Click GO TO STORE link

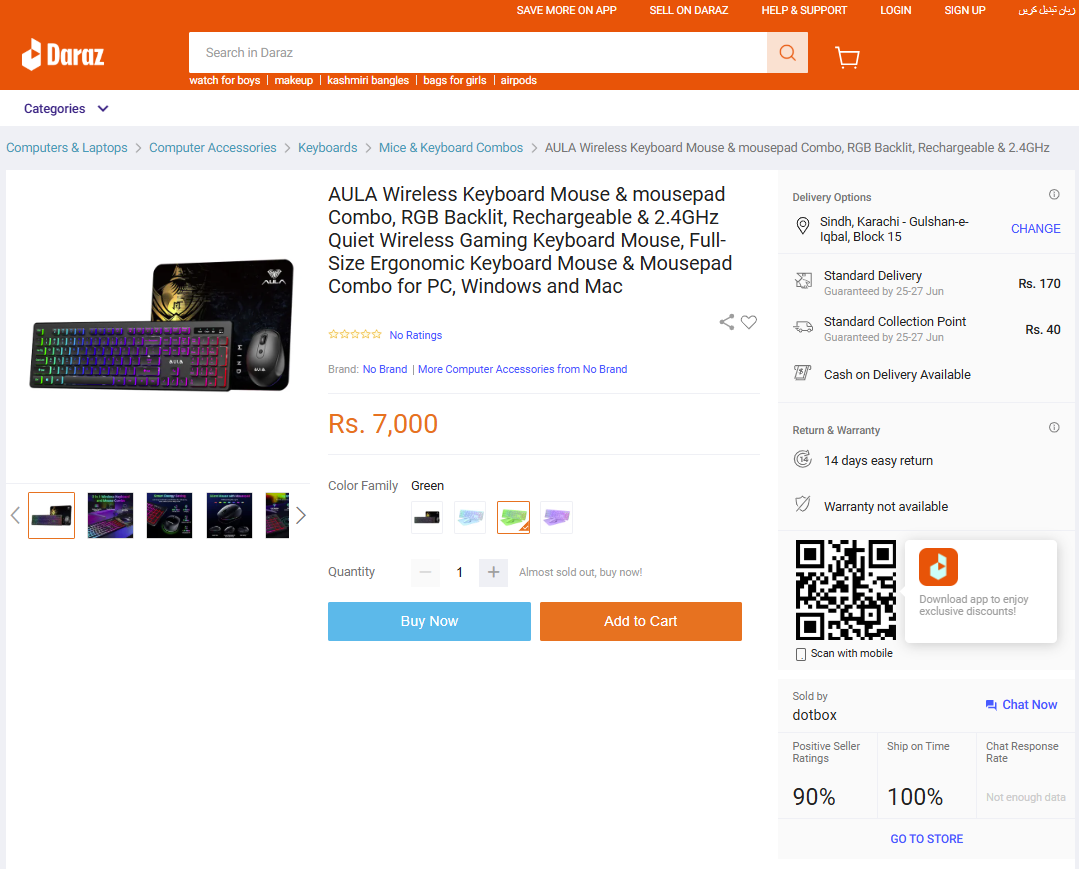click(x=926, y=839)
